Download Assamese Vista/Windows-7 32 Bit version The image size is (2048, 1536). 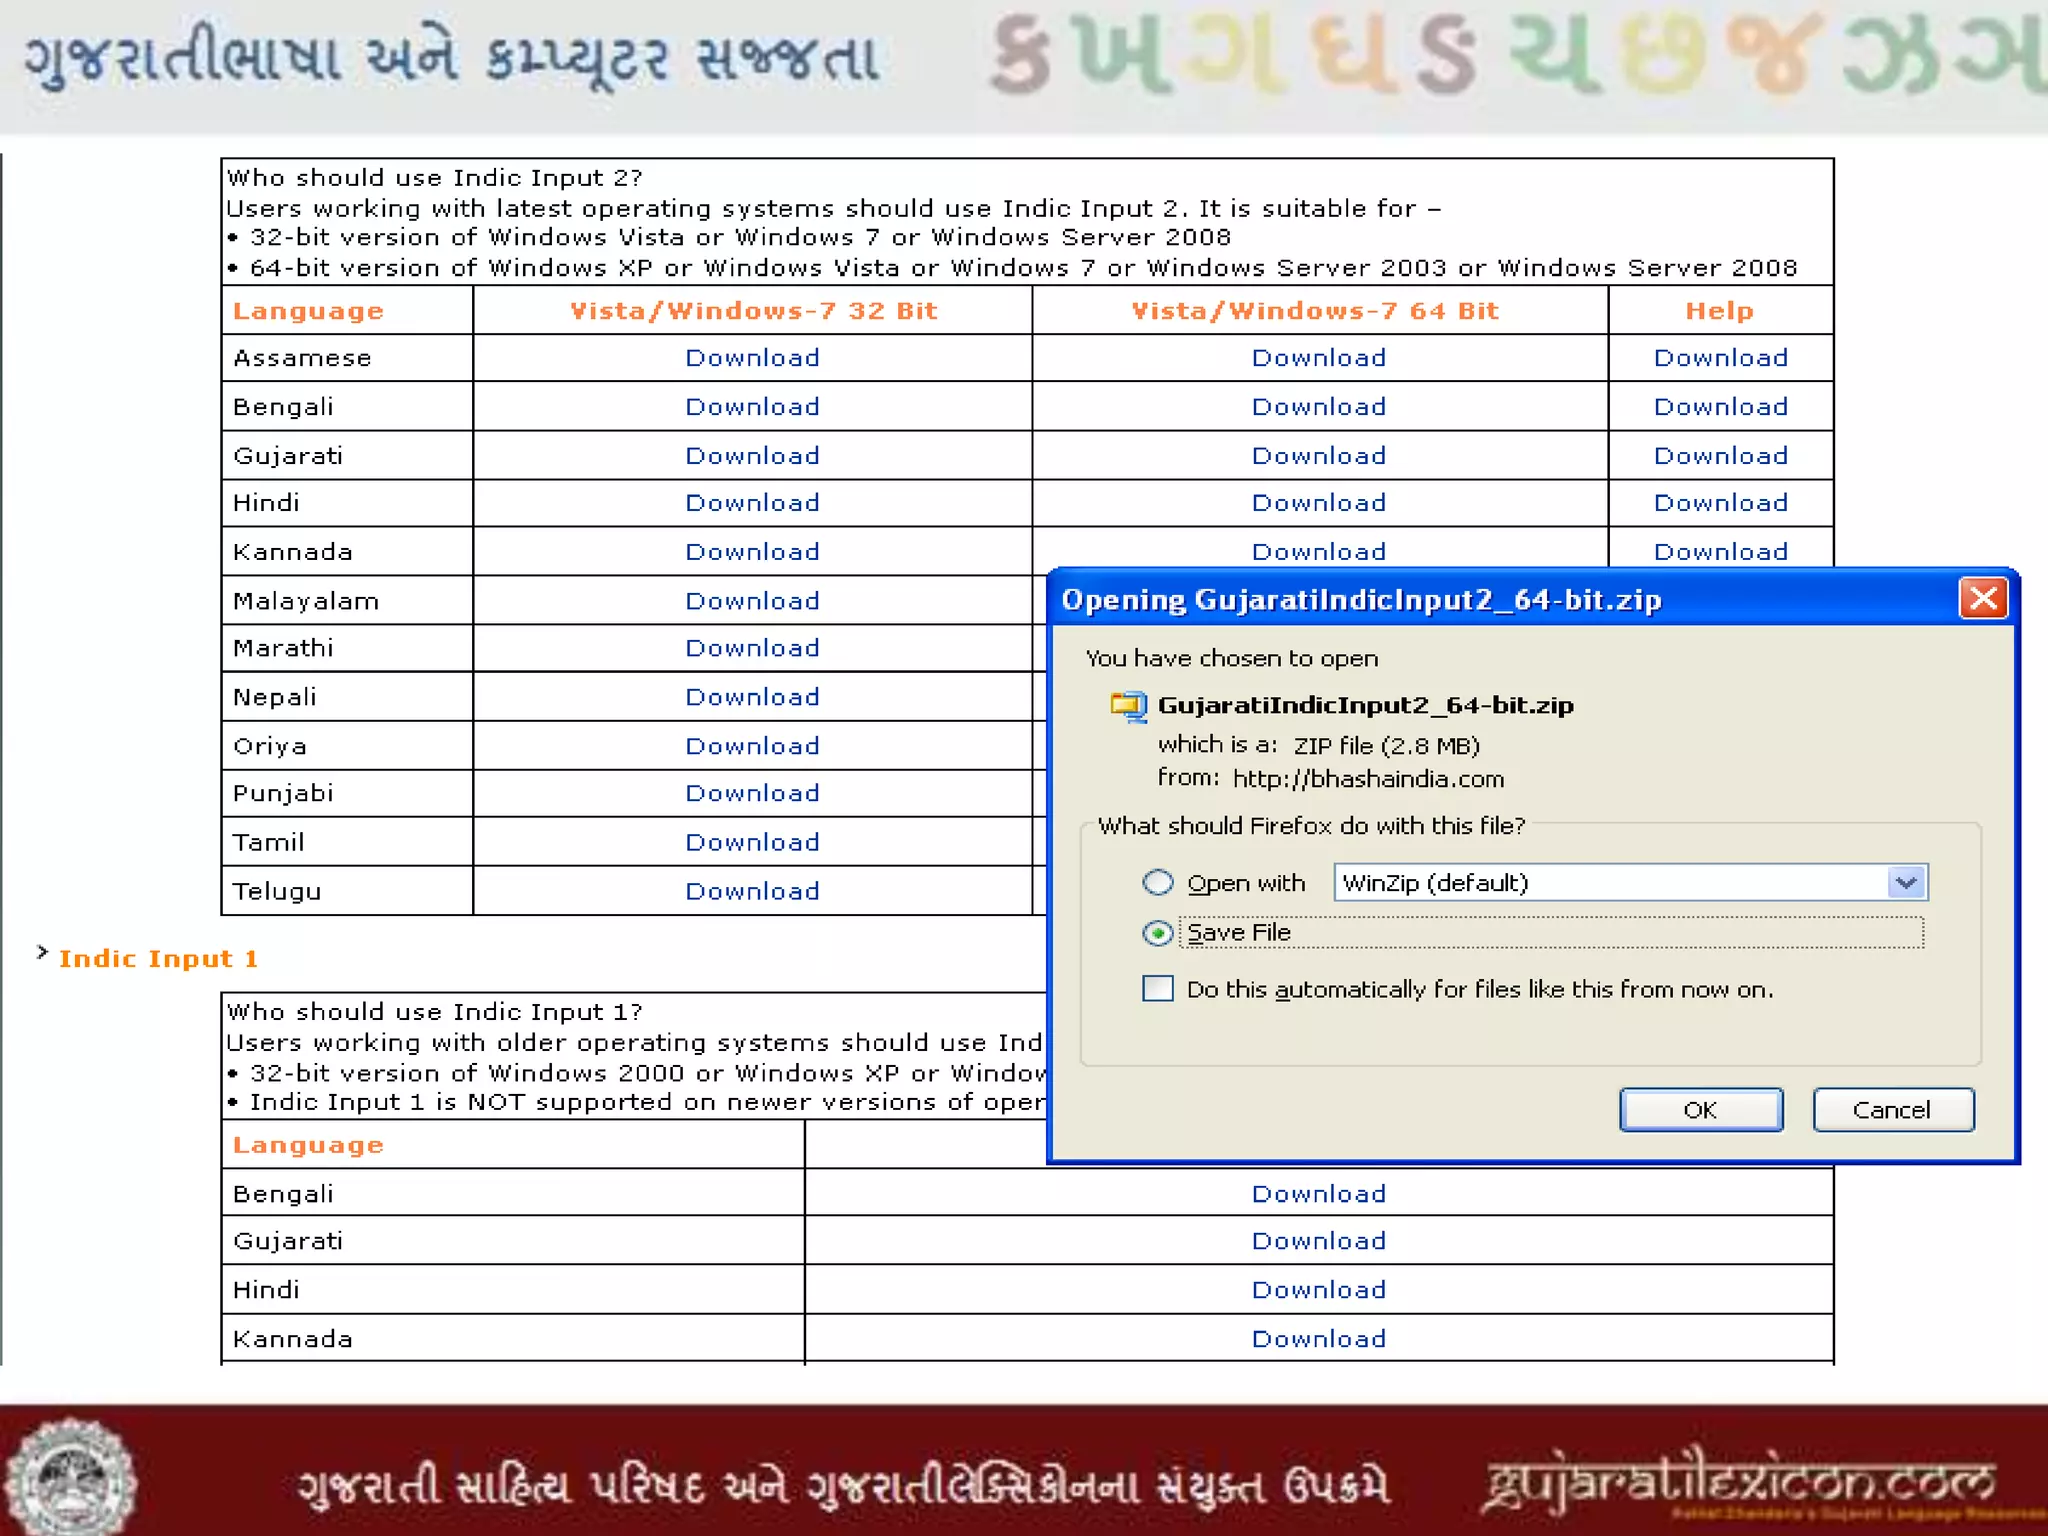point(752,358)
